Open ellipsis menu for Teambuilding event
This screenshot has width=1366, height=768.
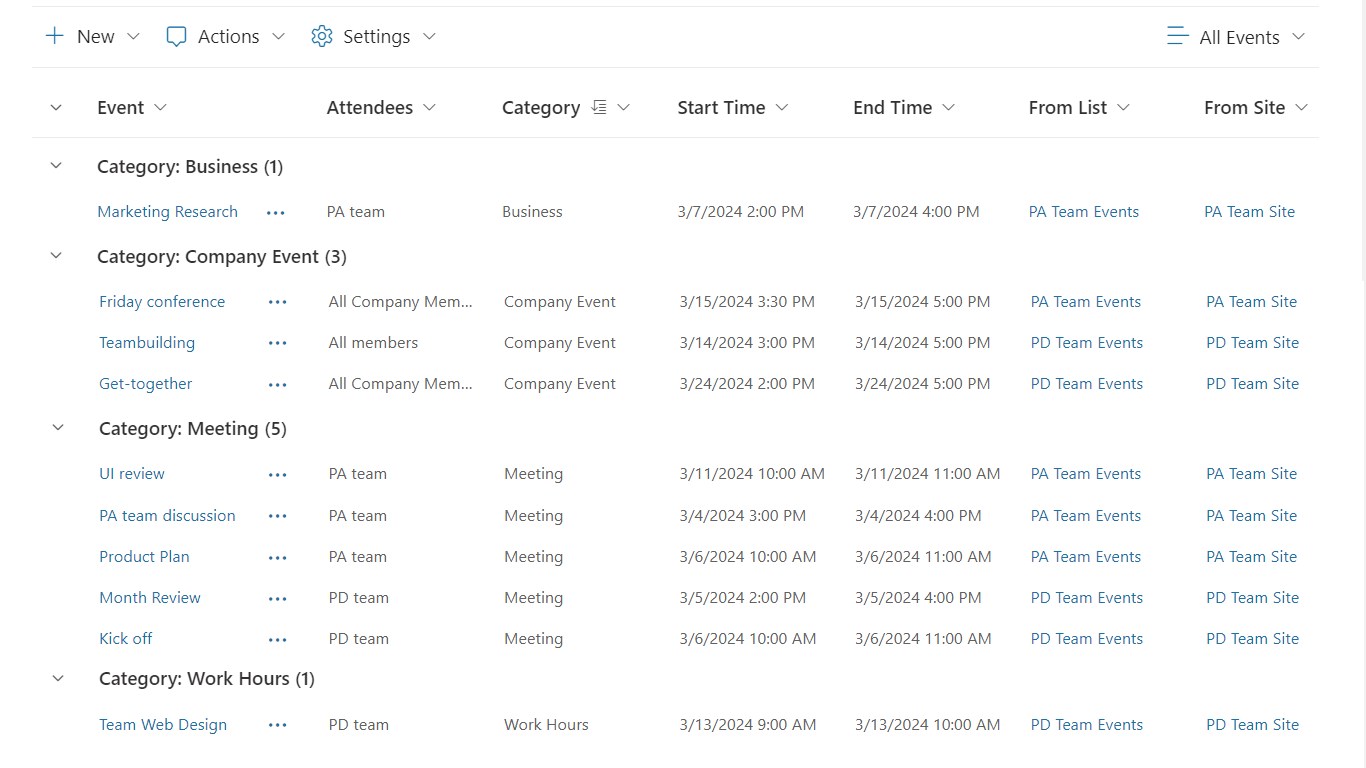click(278, 344)
